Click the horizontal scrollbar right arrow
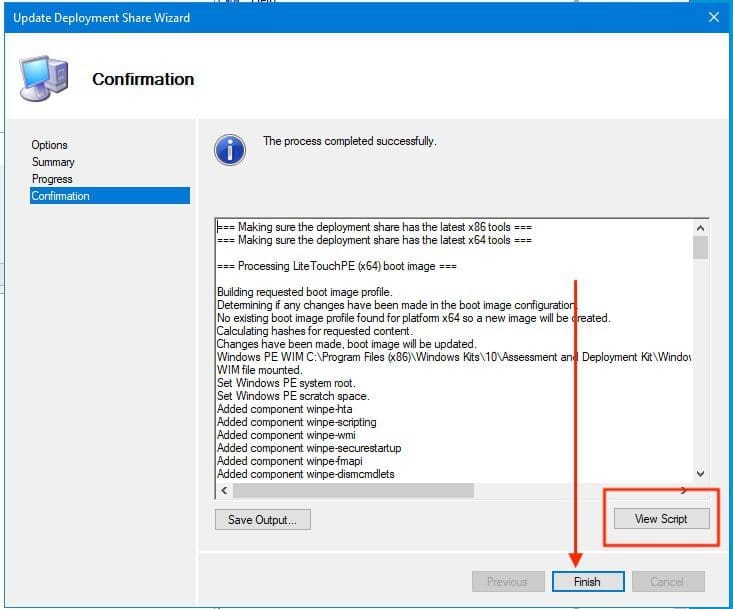Screen dimensions: 733x609 684,490
